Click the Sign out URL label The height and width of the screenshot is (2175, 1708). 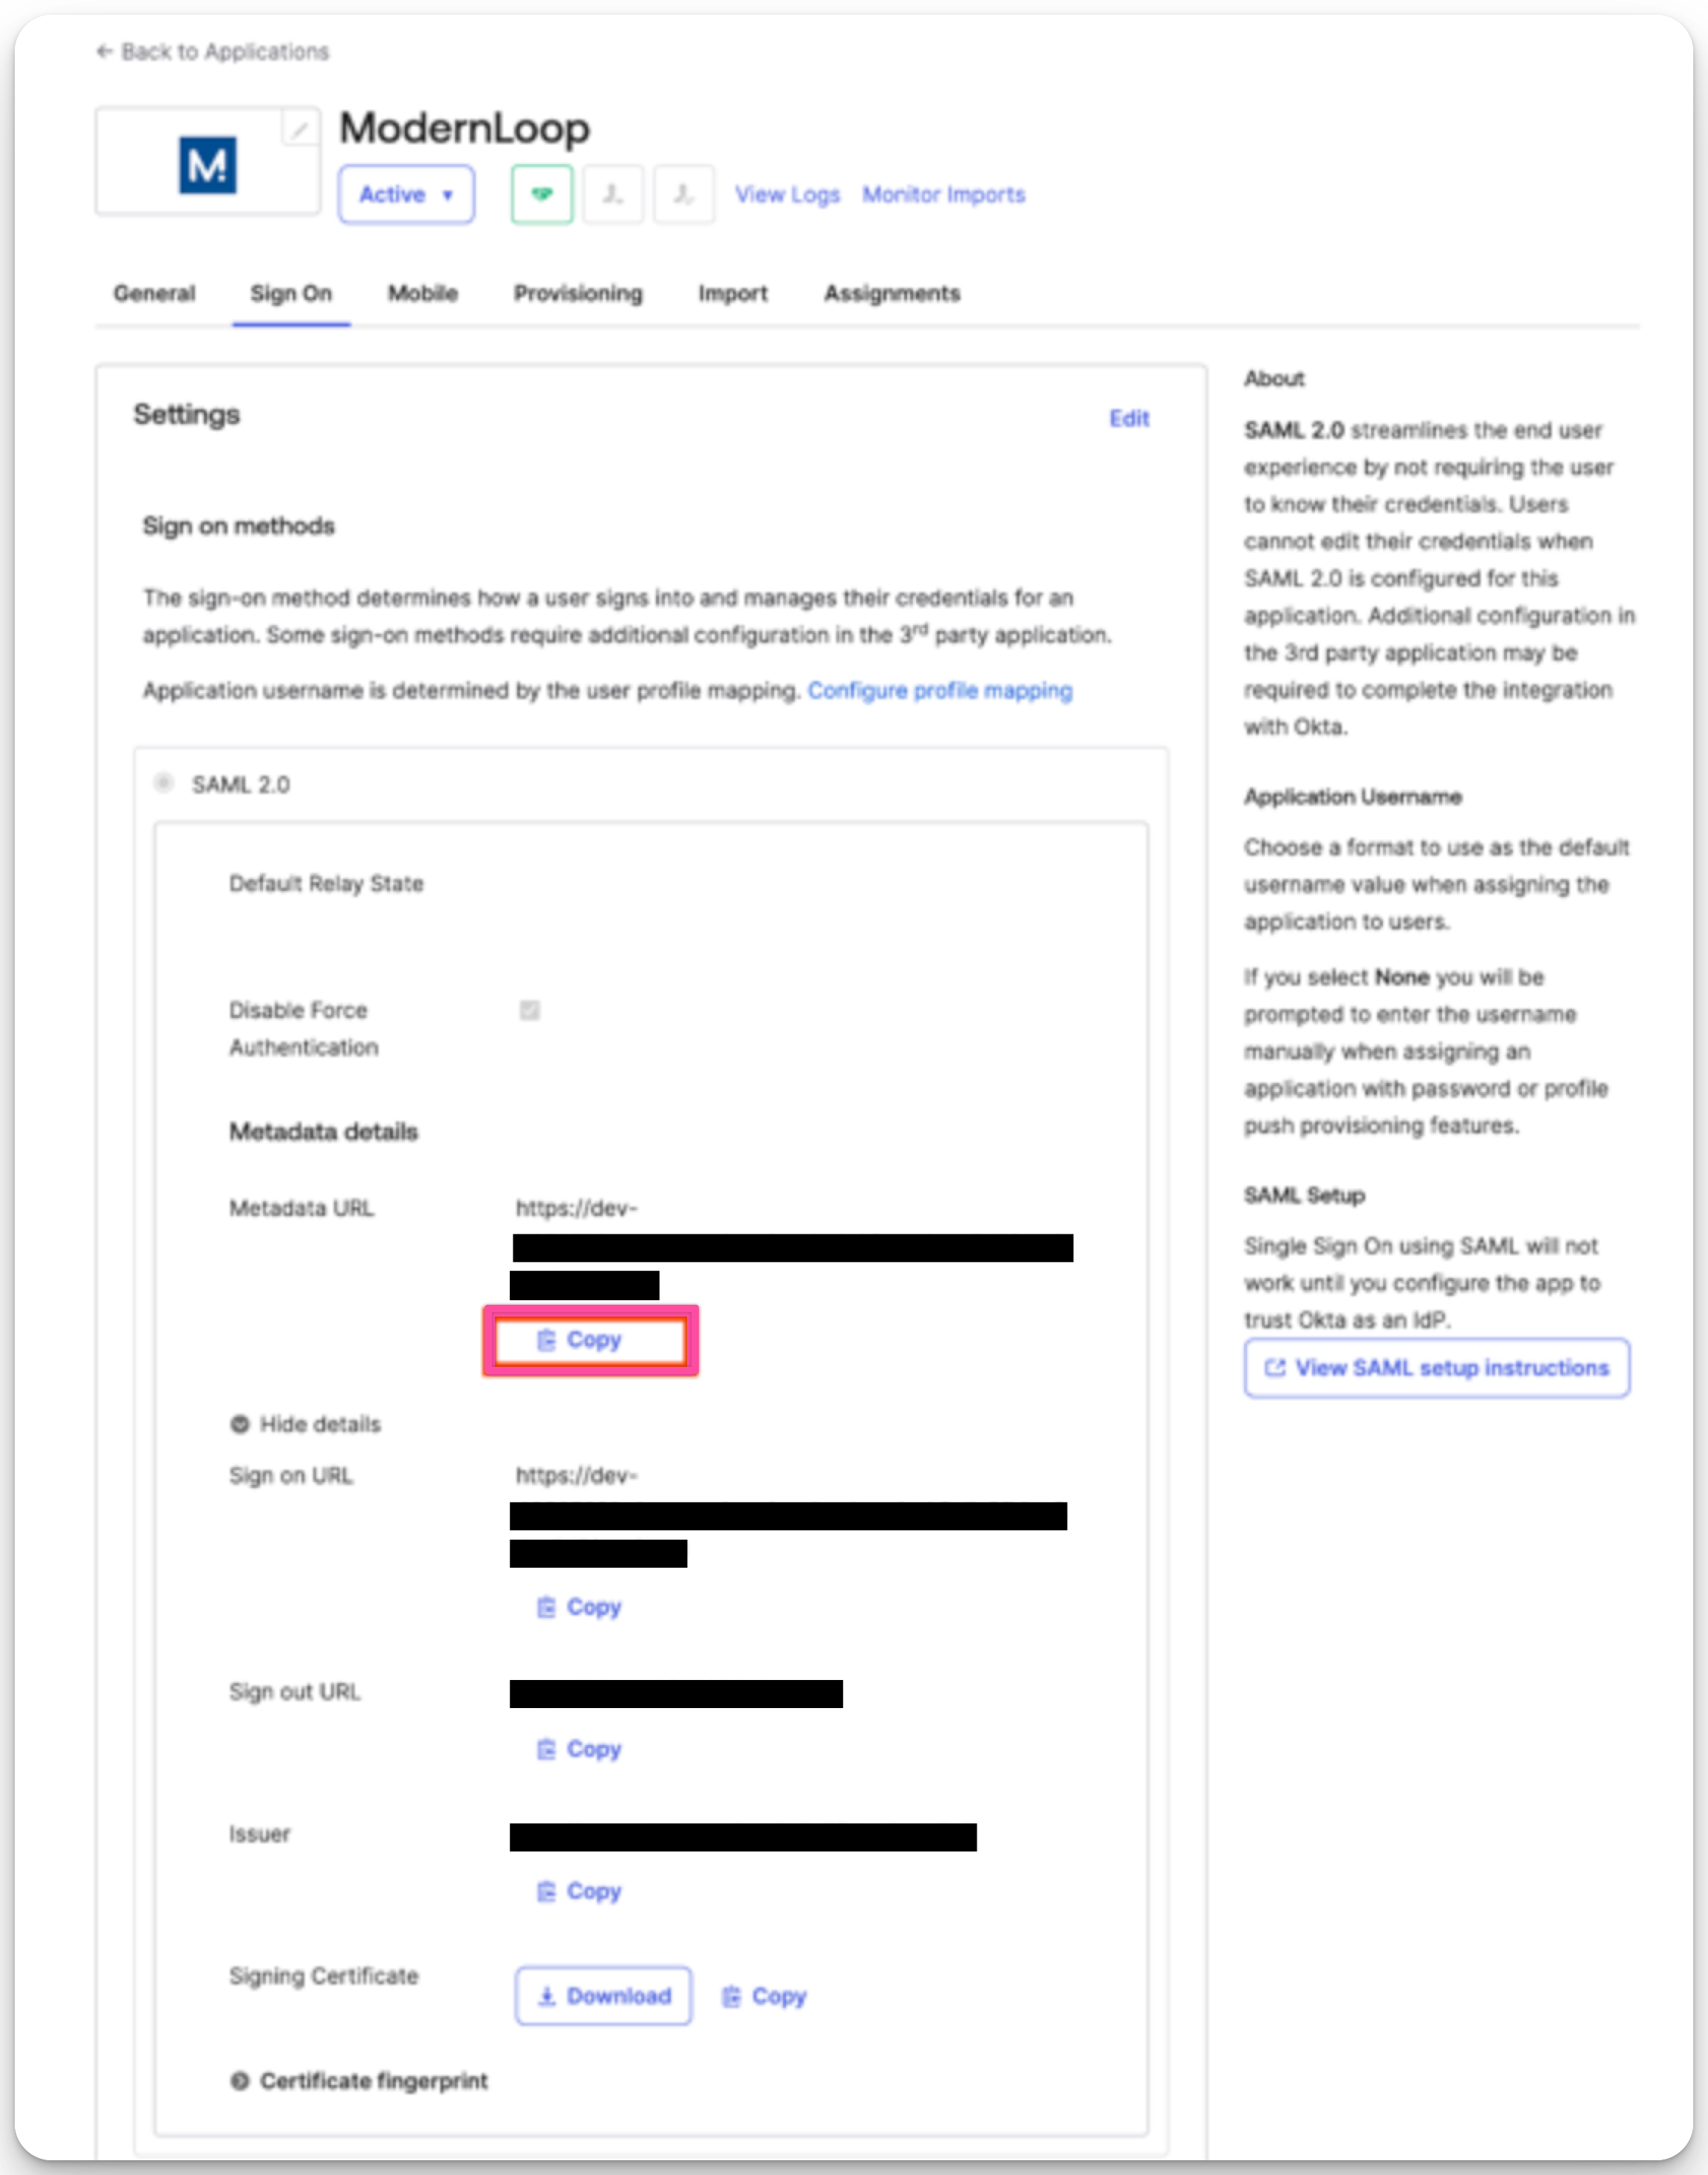(295, 1691)
